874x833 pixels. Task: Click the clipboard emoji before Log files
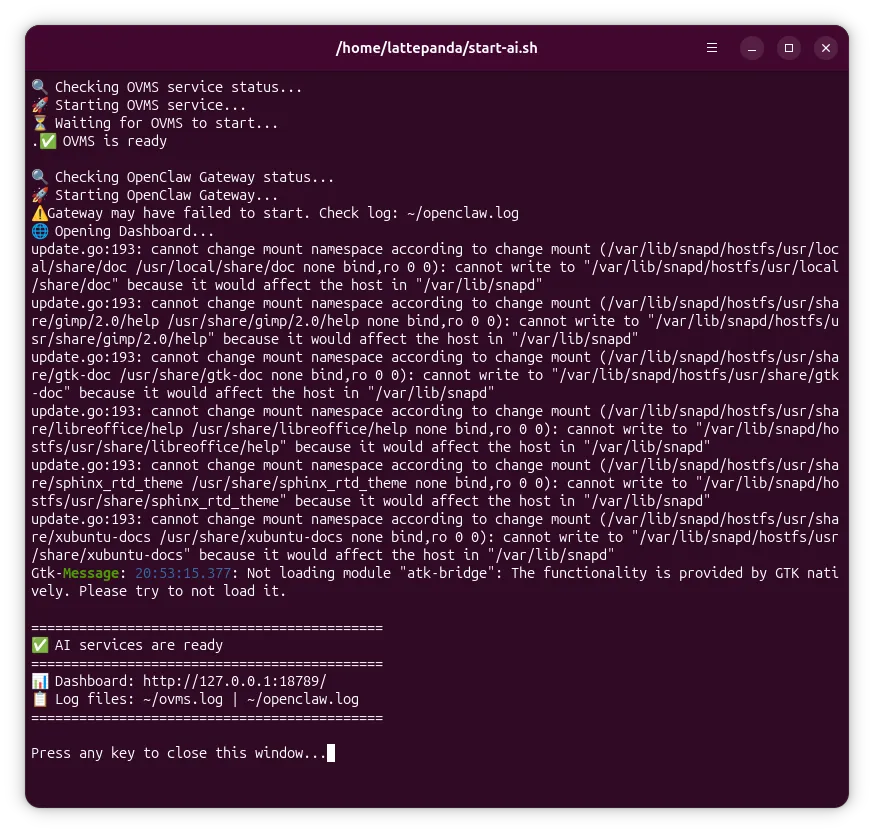(x=40, y=699)
